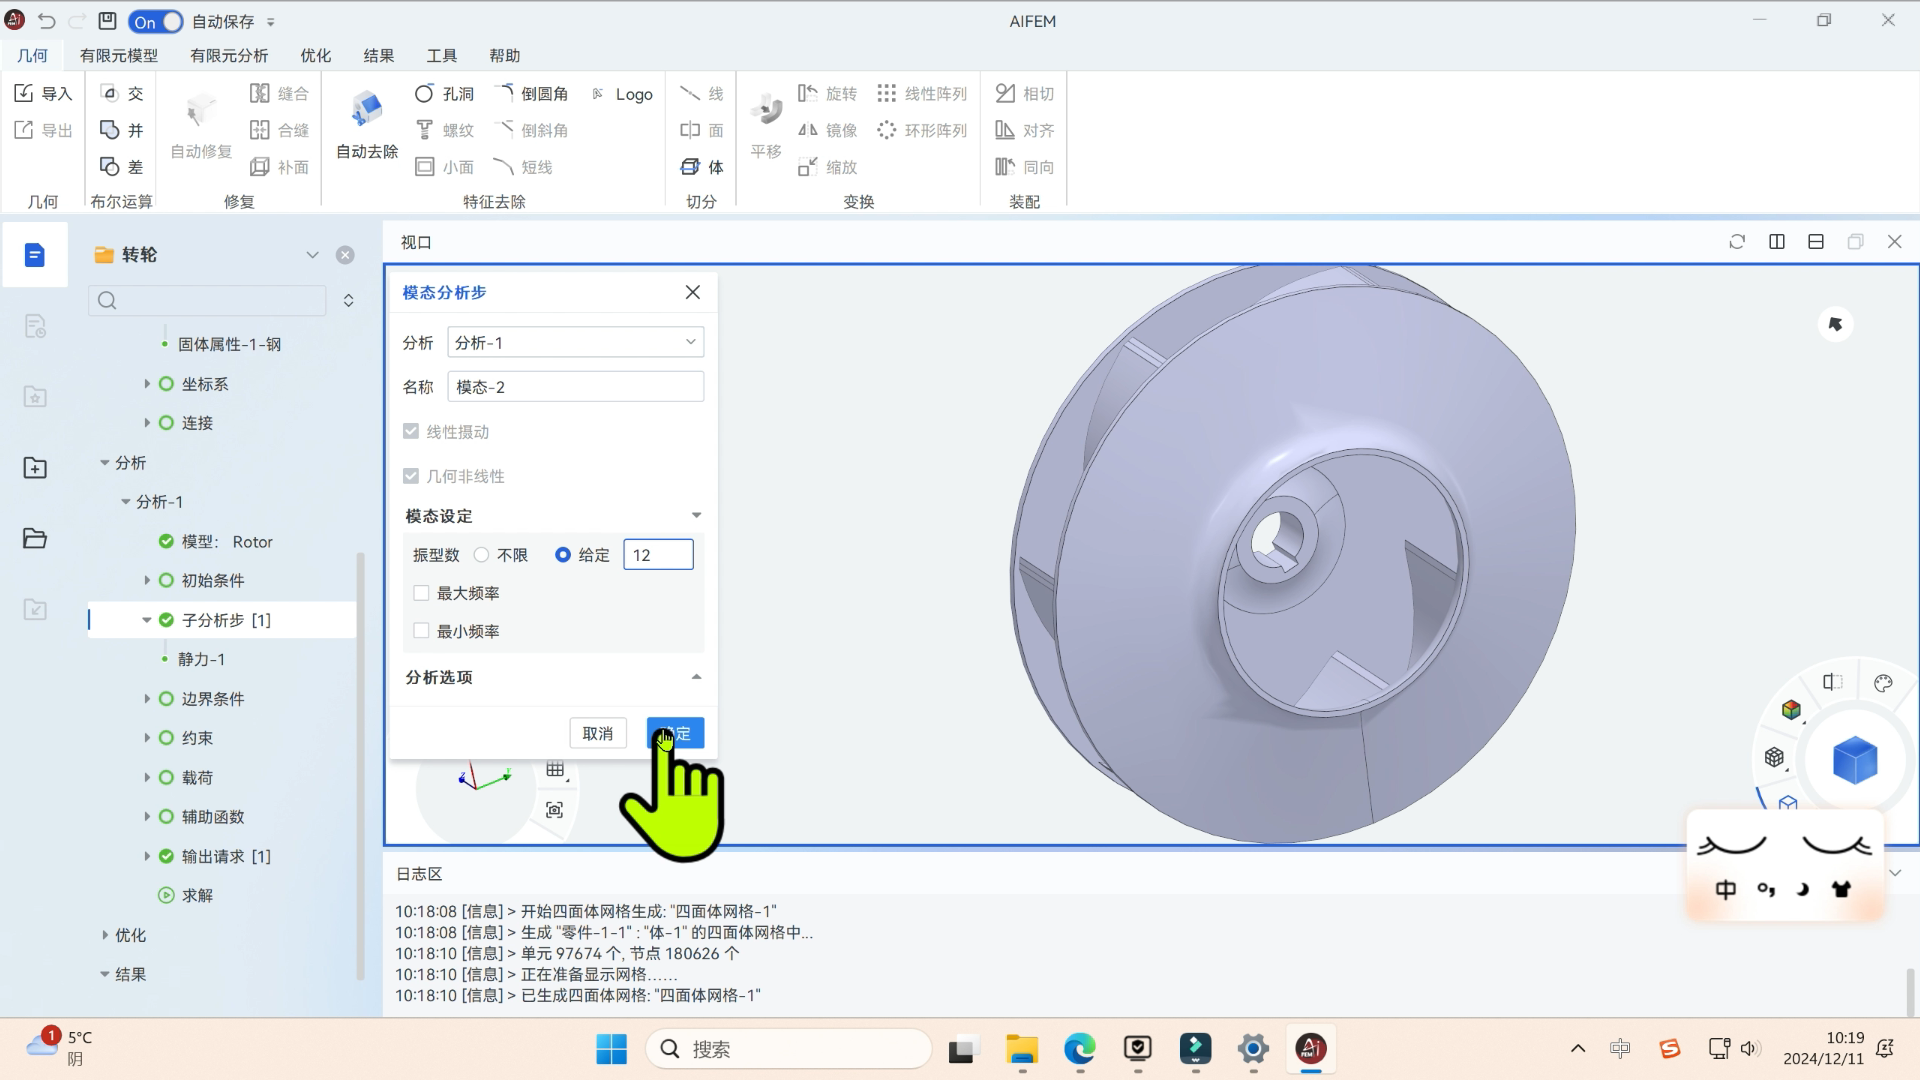Select the 不限 radio button
The image size is (1920, 1080).
point(482,555)
